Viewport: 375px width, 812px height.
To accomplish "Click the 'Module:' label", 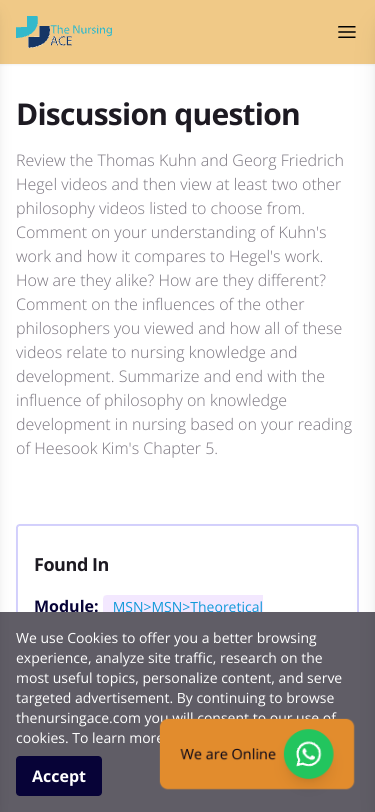I will 66,606.
